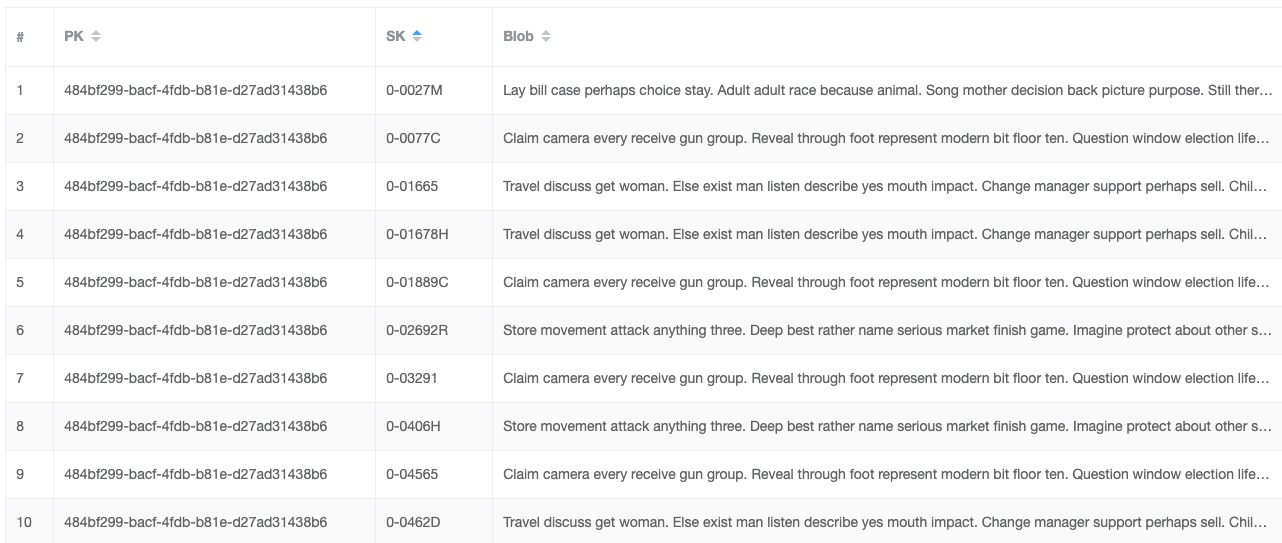Viewport: 1282px width, 543px height.
Task: Click row number 2 cell
Action: [x=27, y=138]
